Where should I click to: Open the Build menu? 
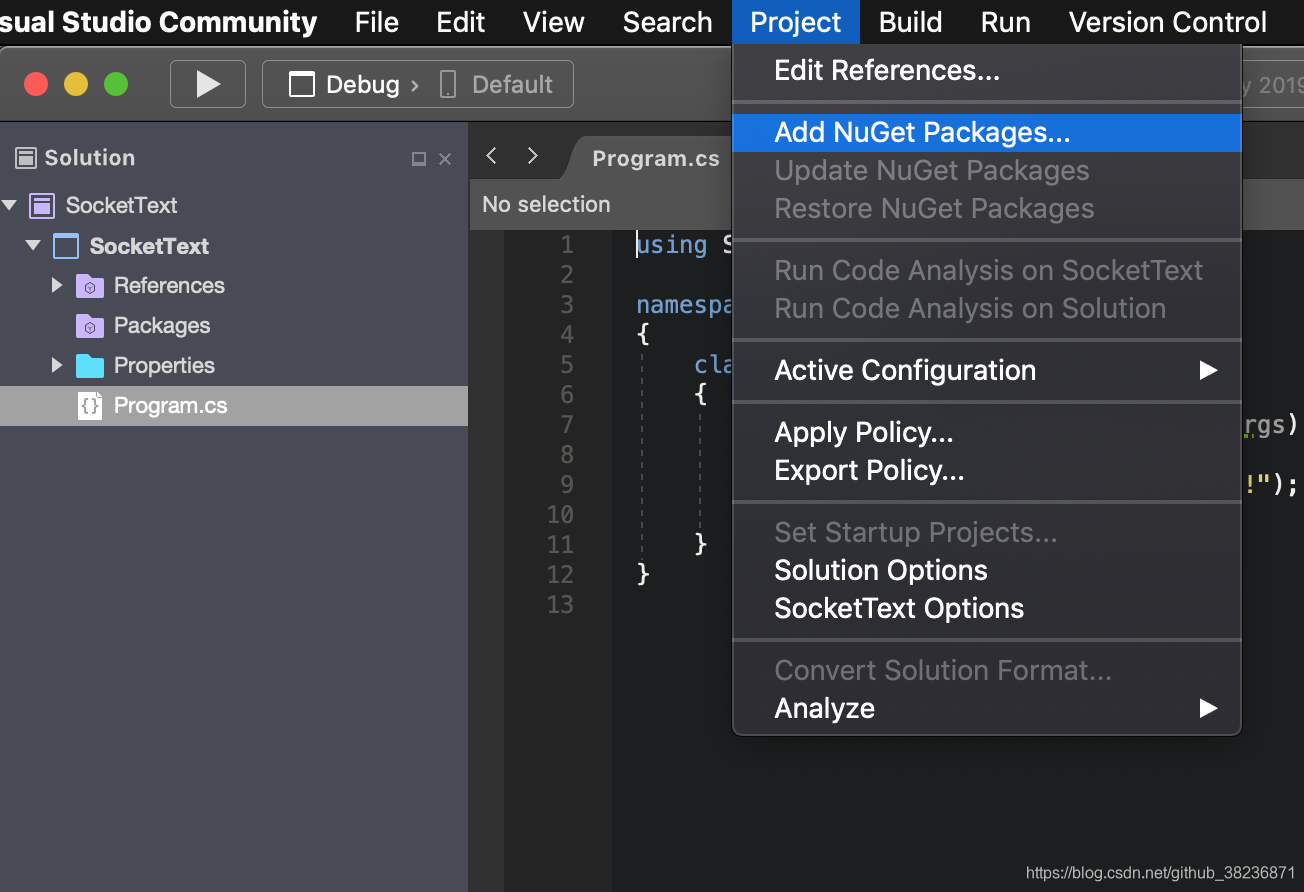(x=911, y=22)
